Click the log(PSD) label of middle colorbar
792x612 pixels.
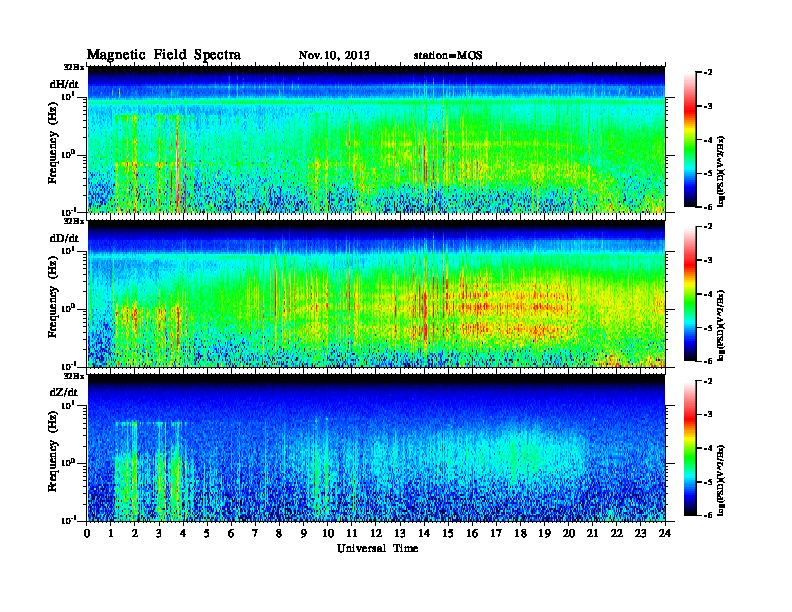(721, 325)
